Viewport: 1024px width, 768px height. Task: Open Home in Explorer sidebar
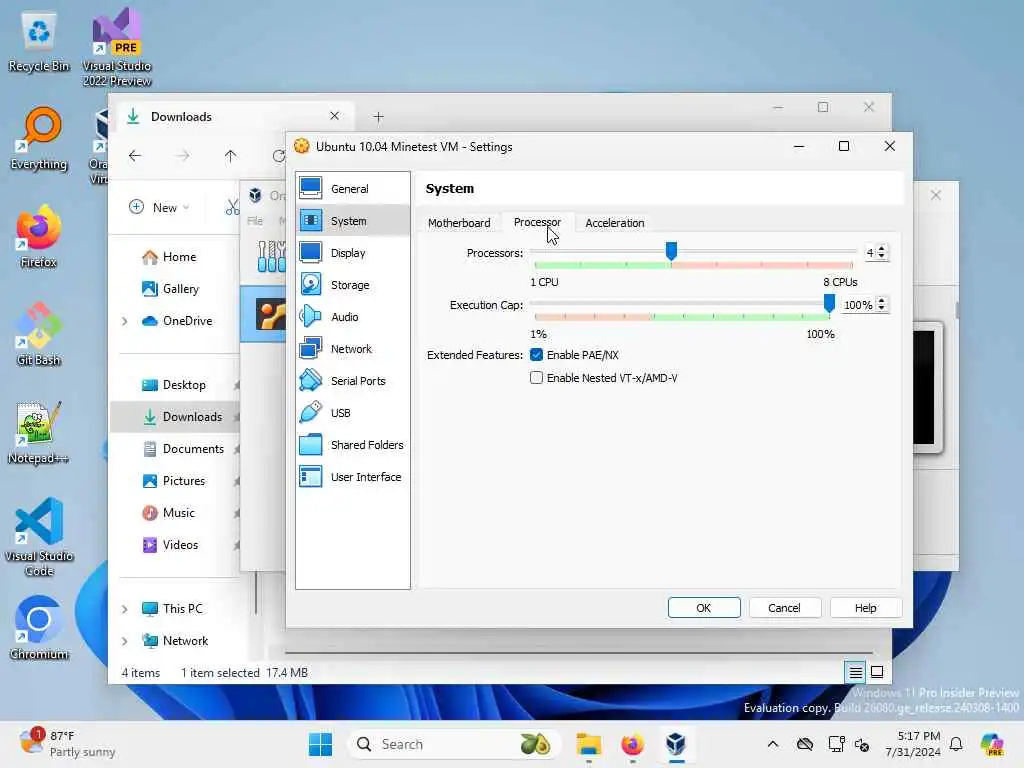175,257
